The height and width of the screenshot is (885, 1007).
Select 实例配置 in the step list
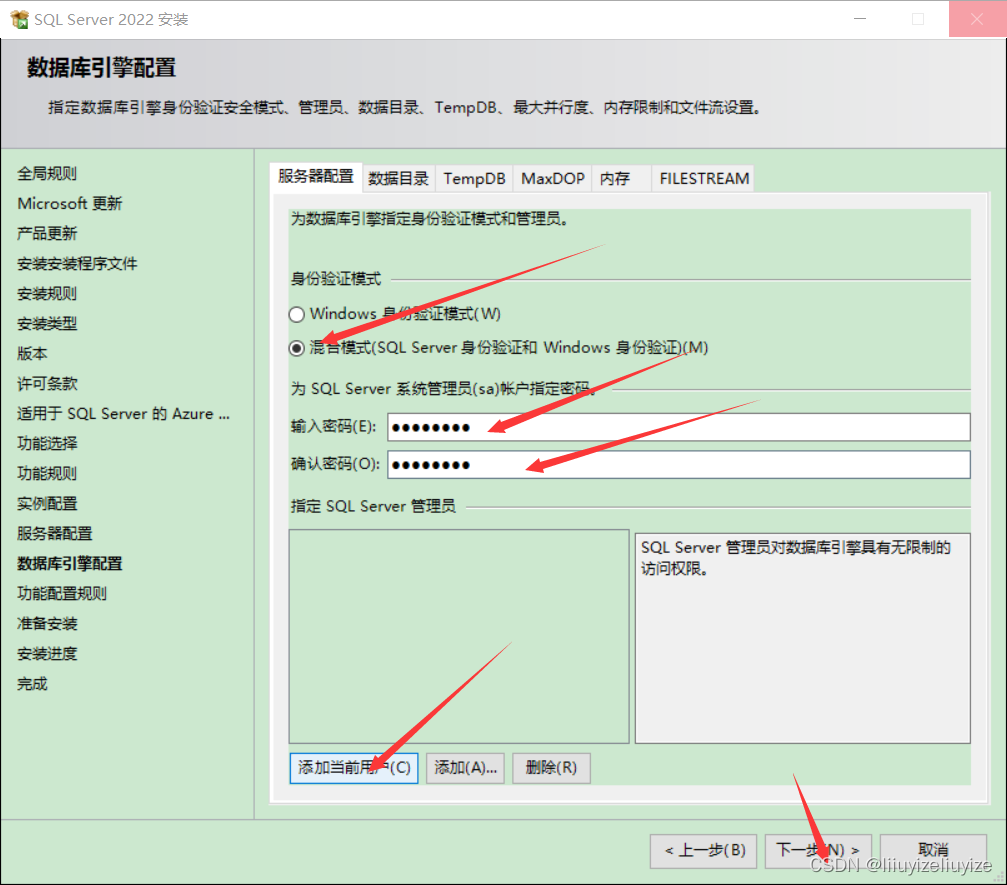47,504
